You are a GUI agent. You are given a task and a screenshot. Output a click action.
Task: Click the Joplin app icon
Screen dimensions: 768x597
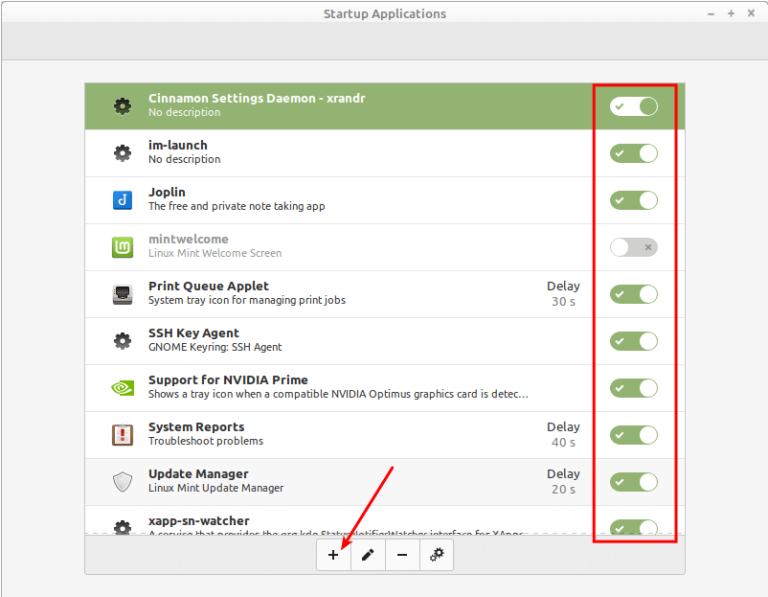point(122,200)
